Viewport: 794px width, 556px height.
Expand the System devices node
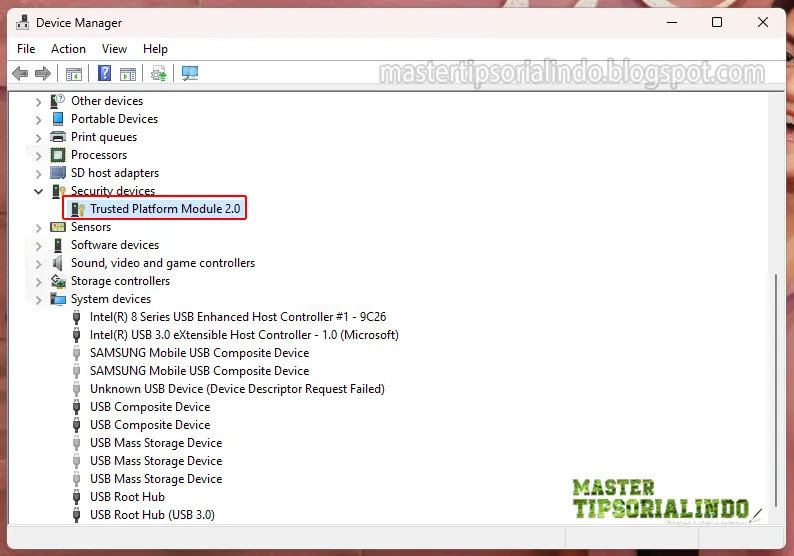[x=38, y=300]
